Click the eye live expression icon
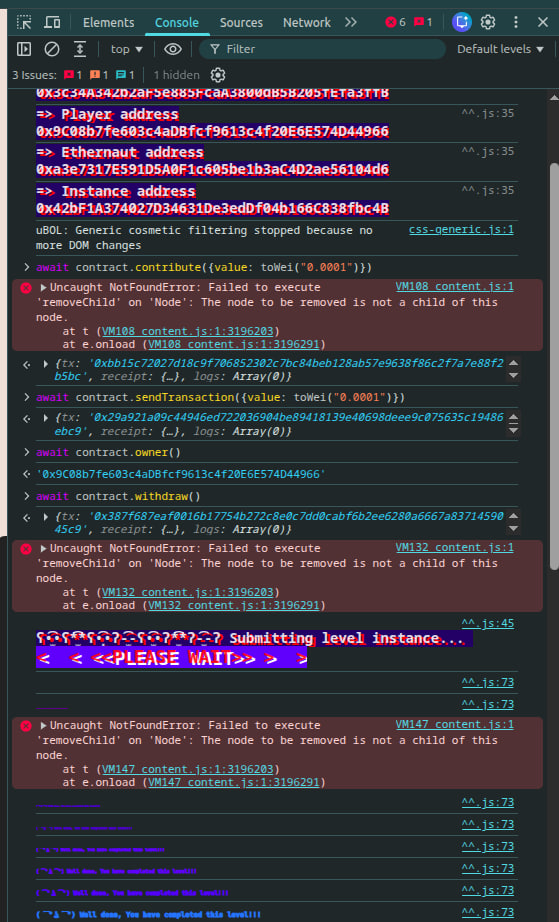Viewport: 559px width, 922px height. (173, 49)
